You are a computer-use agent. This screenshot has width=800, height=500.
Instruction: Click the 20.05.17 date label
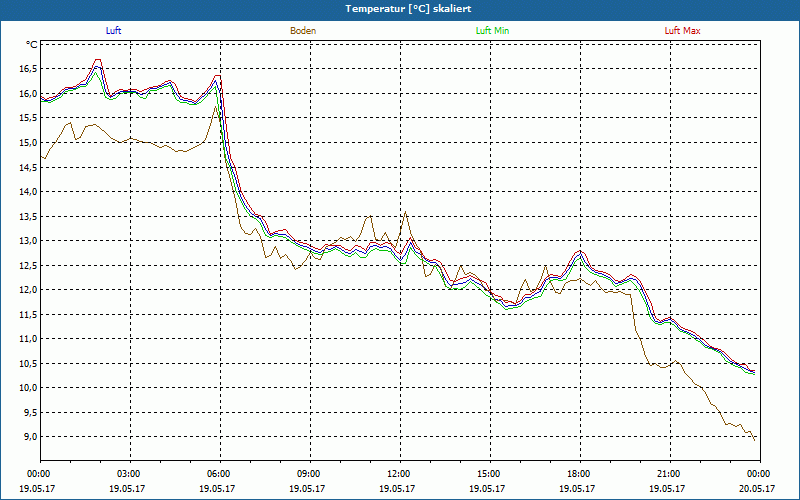tap(757, 489)
